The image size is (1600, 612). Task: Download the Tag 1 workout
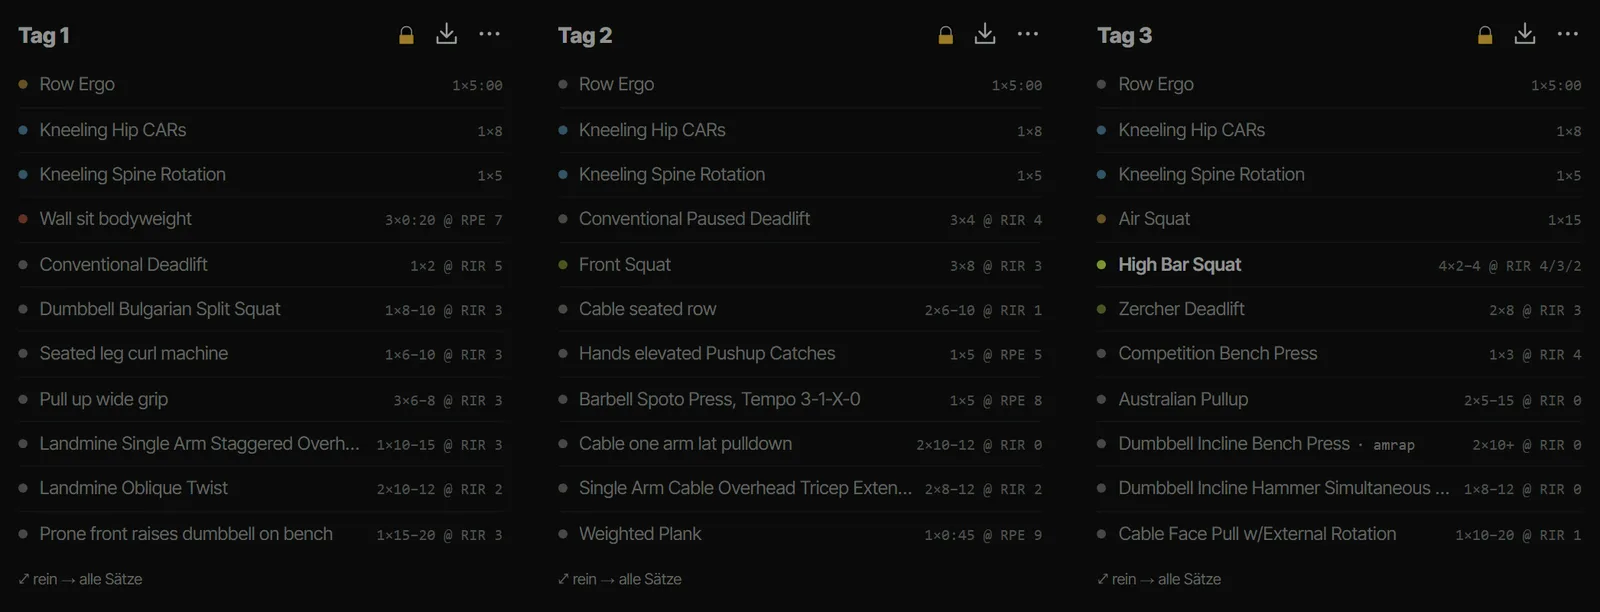446,34
